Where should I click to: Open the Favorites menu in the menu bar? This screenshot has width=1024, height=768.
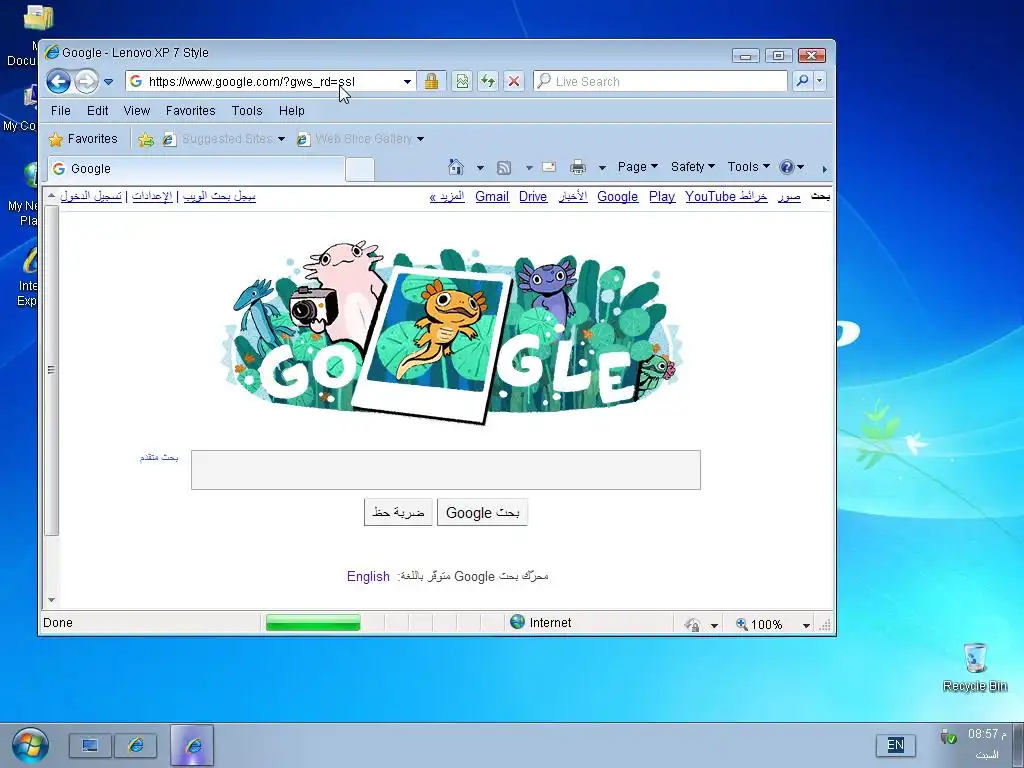pyautogui.click(x=191, y=111)
